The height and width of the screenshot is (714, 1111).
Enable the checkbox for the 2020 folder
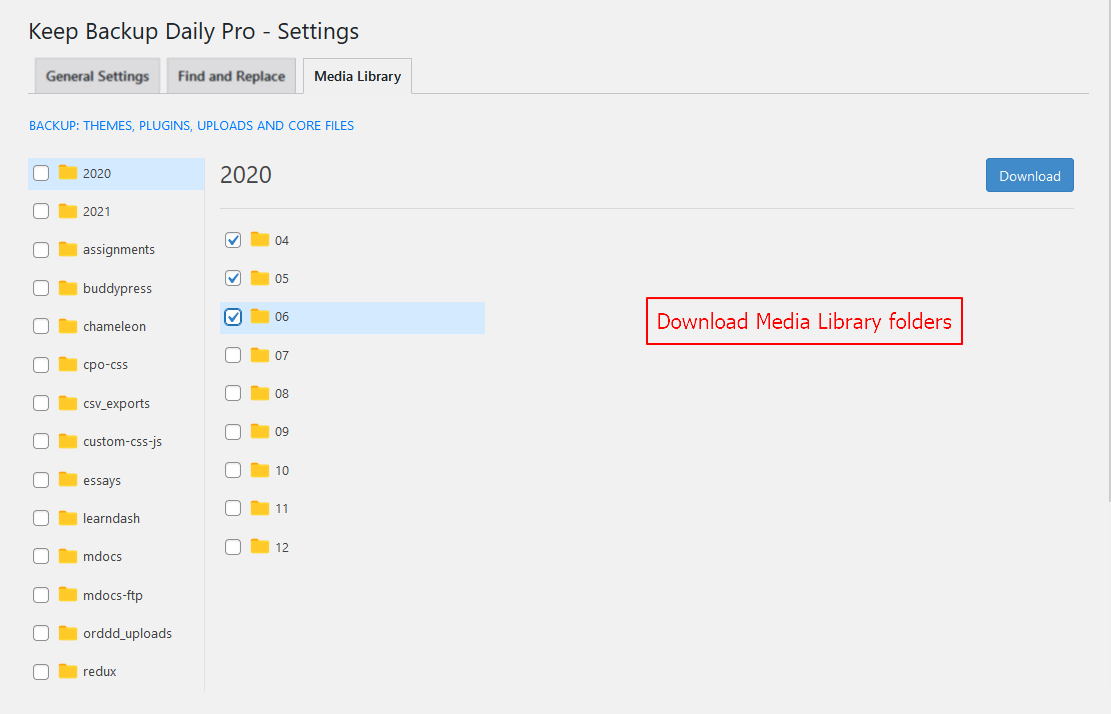pyautogui.click(x=41, y=173)
